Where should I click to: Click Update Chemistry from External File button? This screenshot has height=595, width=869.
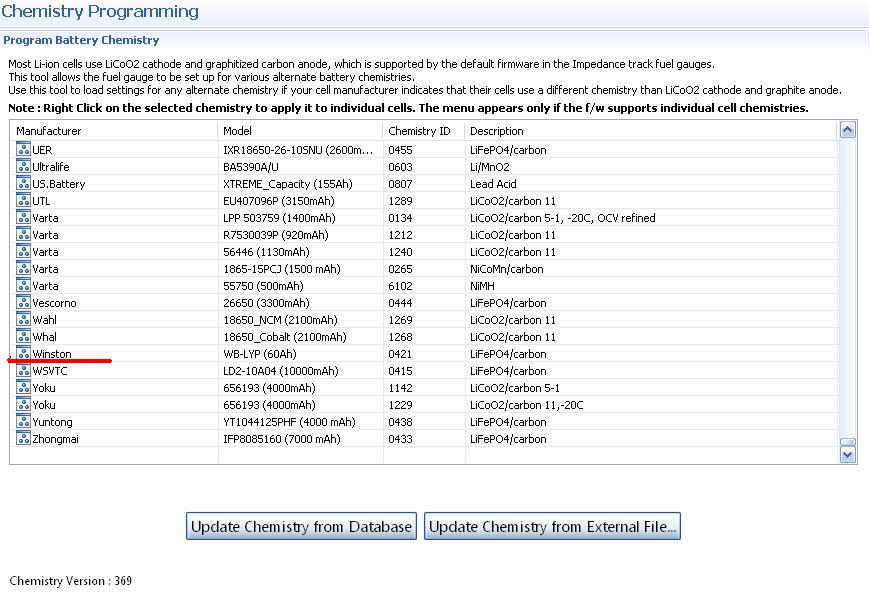click(x=552, y=526)
